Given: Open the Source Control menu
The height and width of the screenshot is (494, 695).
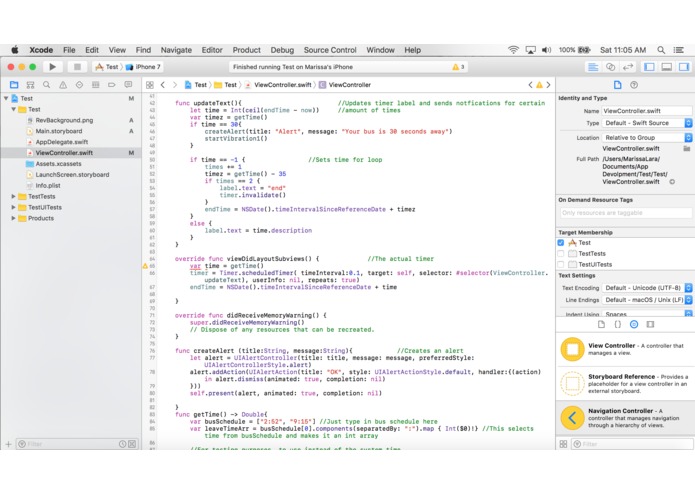Looking at the screenshot, I should coord(329,50).
